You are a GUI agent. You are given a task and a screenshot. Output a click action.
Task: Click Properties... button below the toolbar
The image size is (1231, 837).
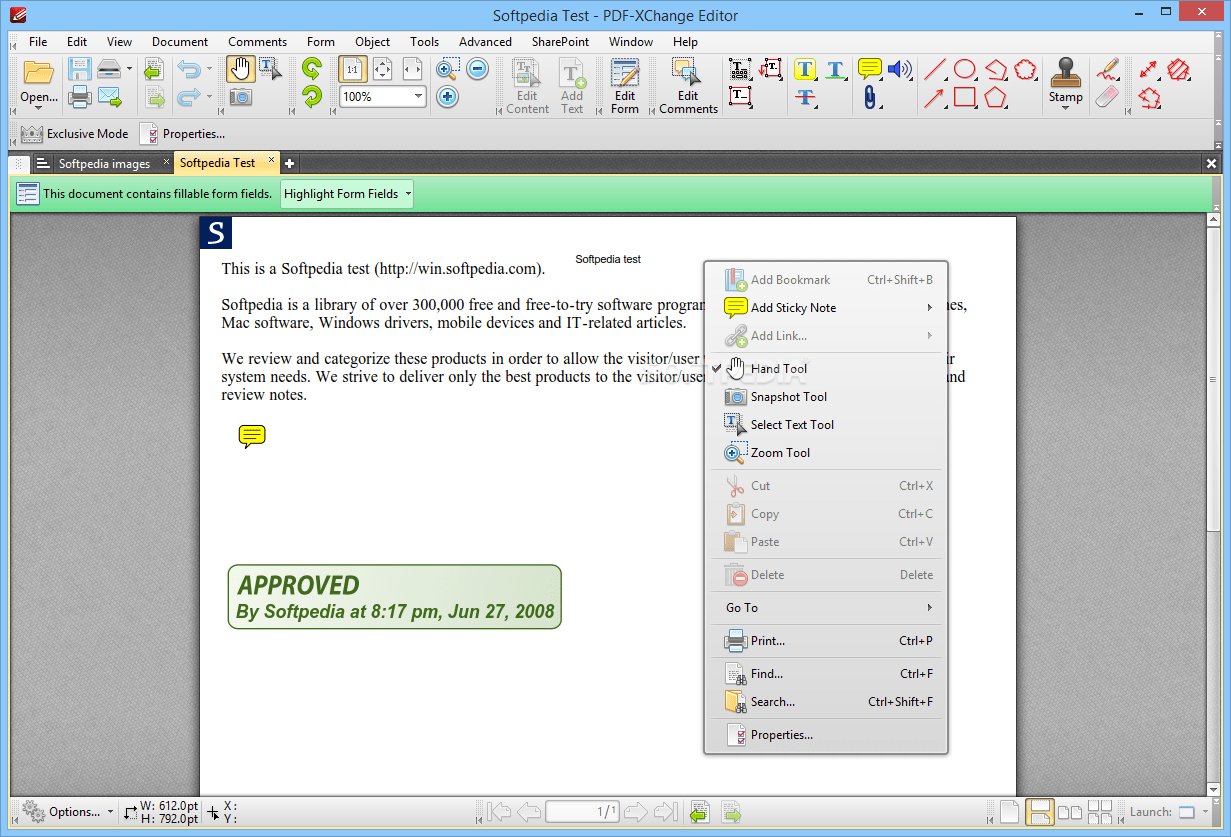pos(182,134)
